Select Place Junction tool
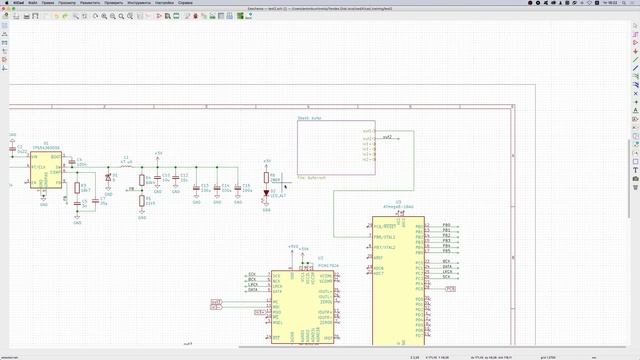Screen dimensions: 640x360 click(636, 102)
